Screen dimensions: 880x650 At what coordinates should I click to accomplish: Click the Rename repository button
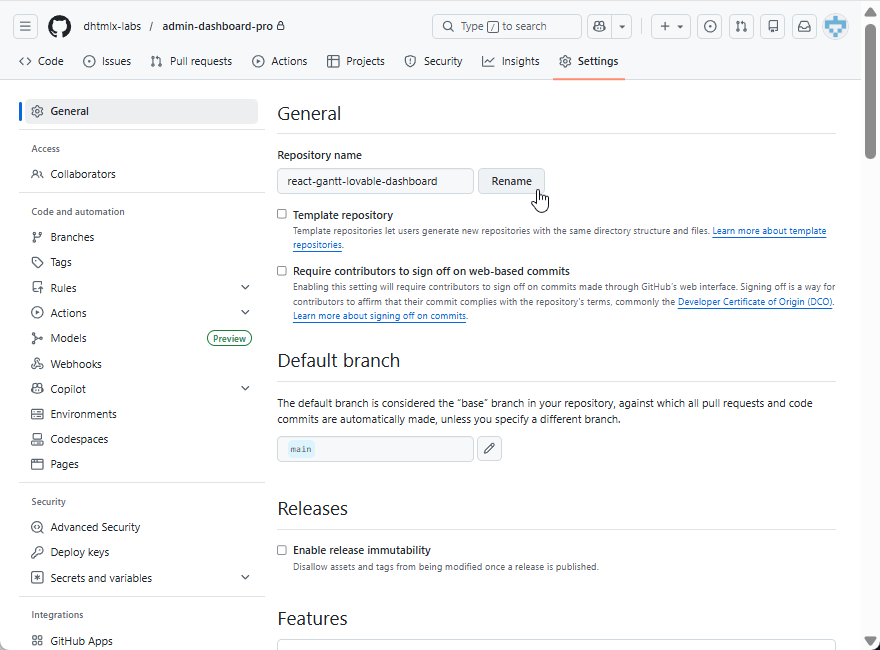[x=511, y=181]
